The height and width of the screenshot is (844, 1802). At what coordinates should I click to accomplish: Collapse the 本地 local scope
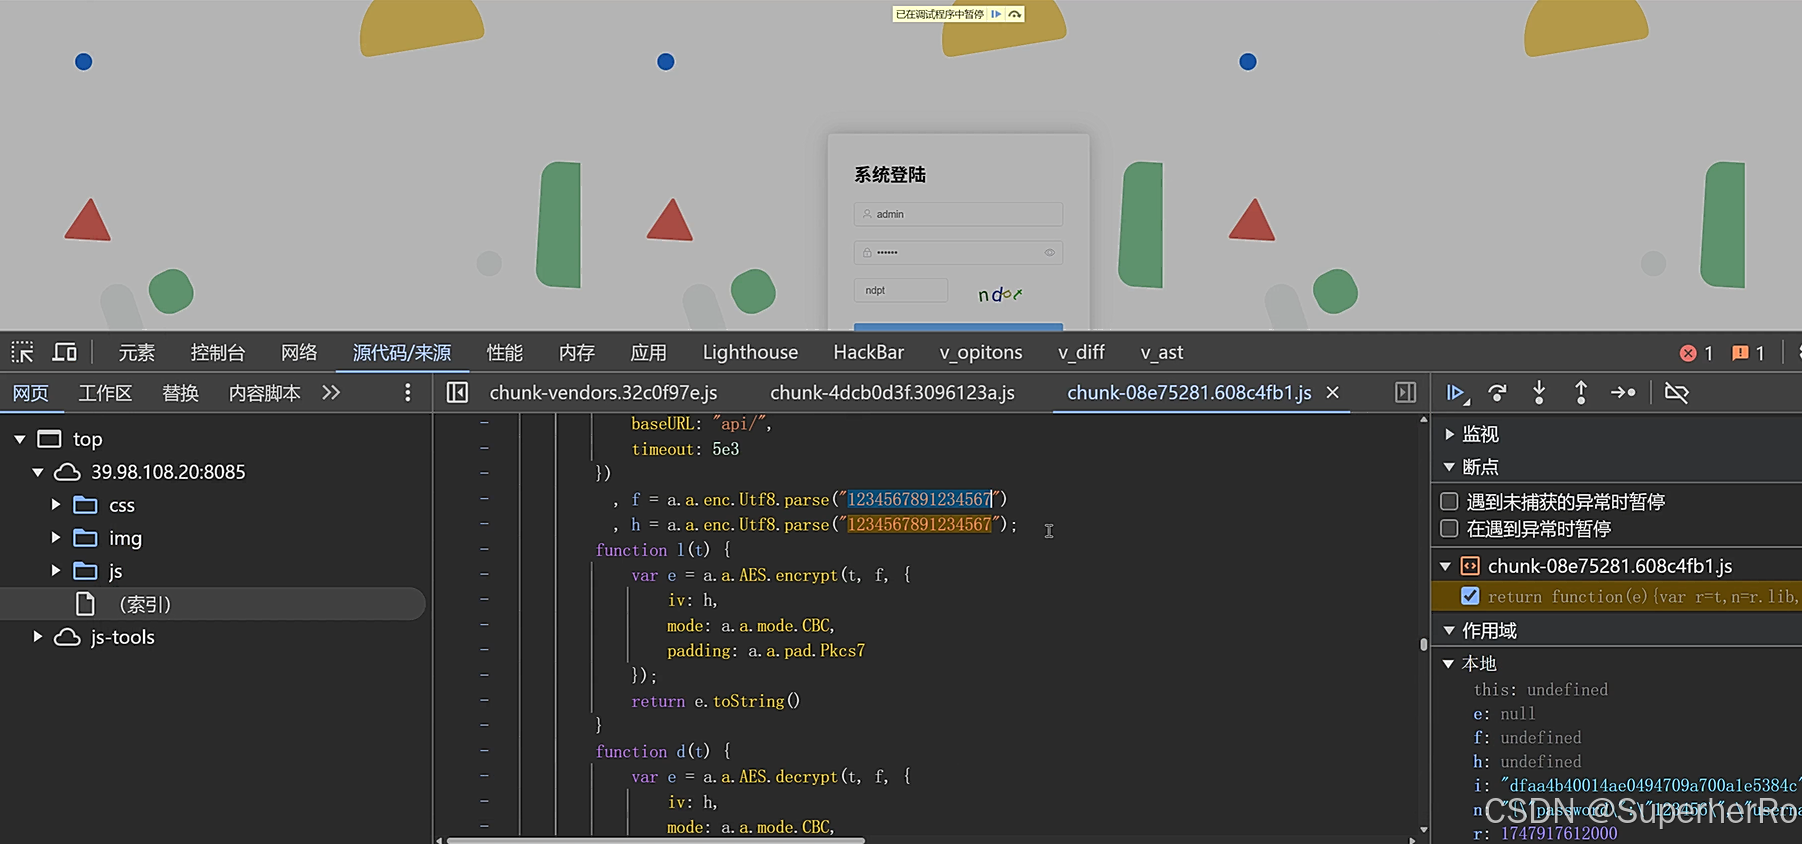click(1448, 664)
